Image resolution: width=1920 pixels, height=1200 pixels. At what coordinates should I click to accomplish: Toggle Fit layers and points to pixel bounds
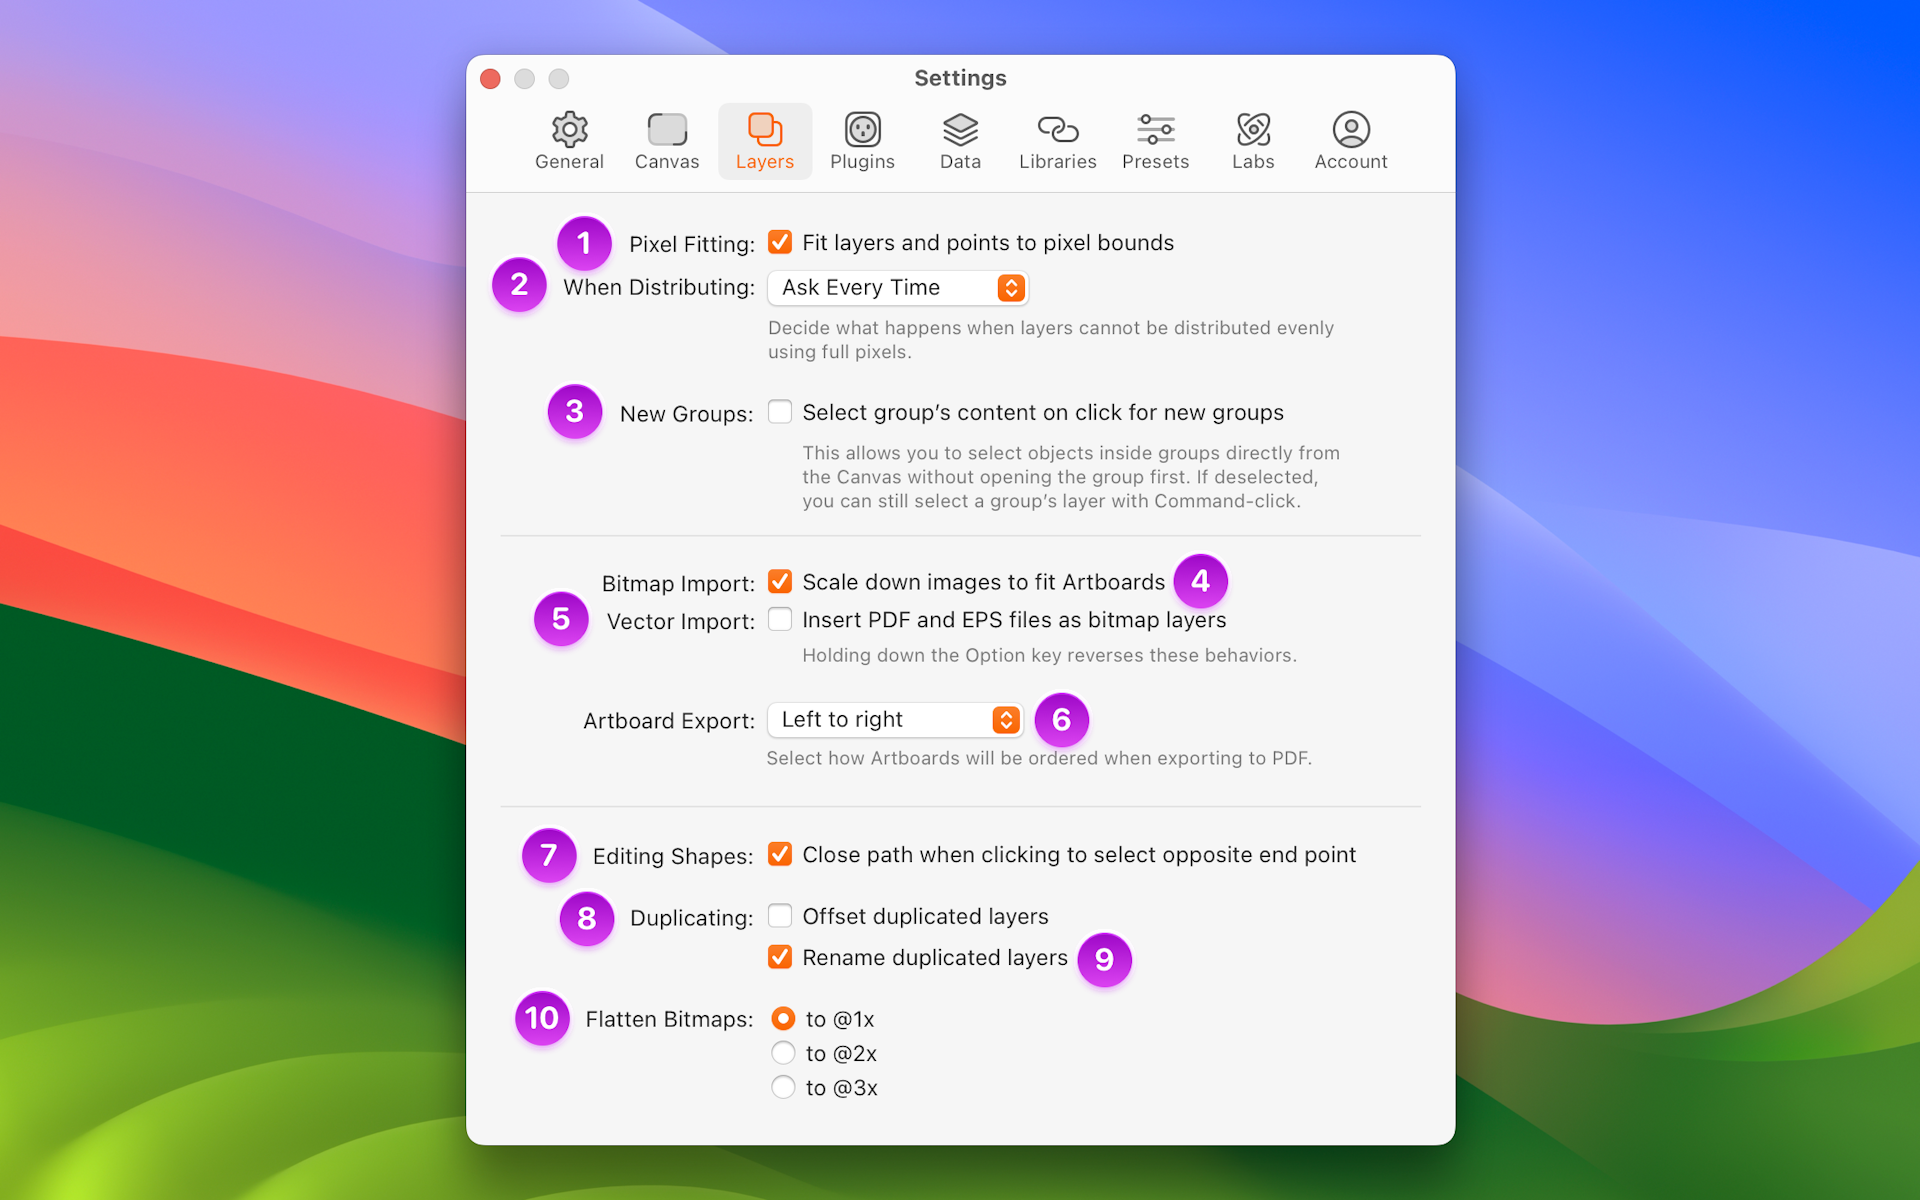click(778, 243)
